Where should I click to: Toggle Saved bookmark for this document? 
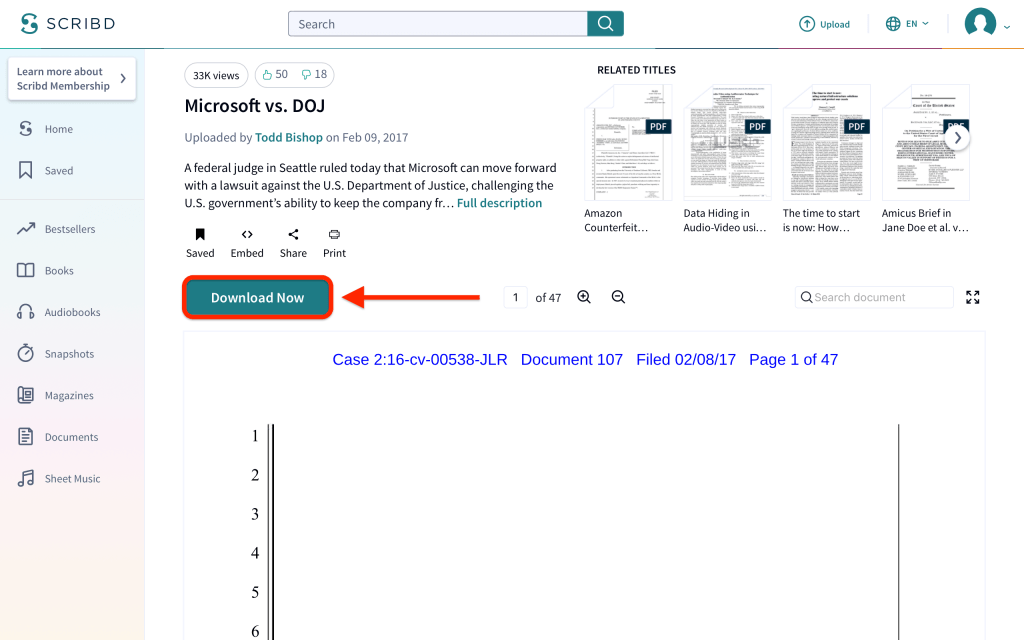point(200,235)
